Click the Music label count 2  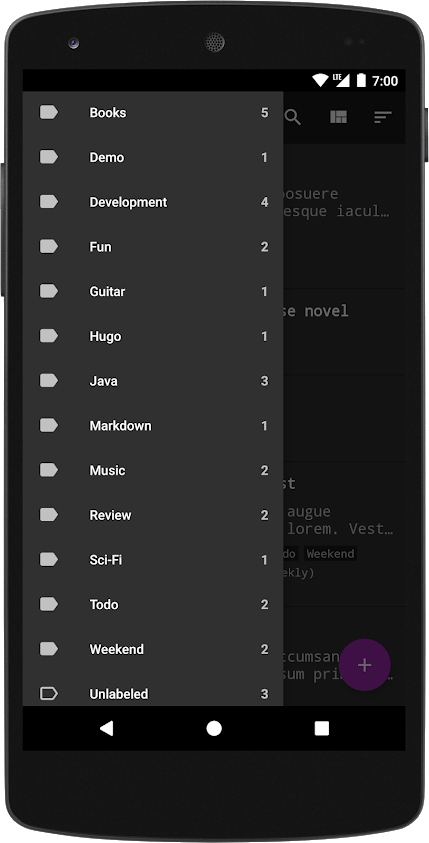264,470
